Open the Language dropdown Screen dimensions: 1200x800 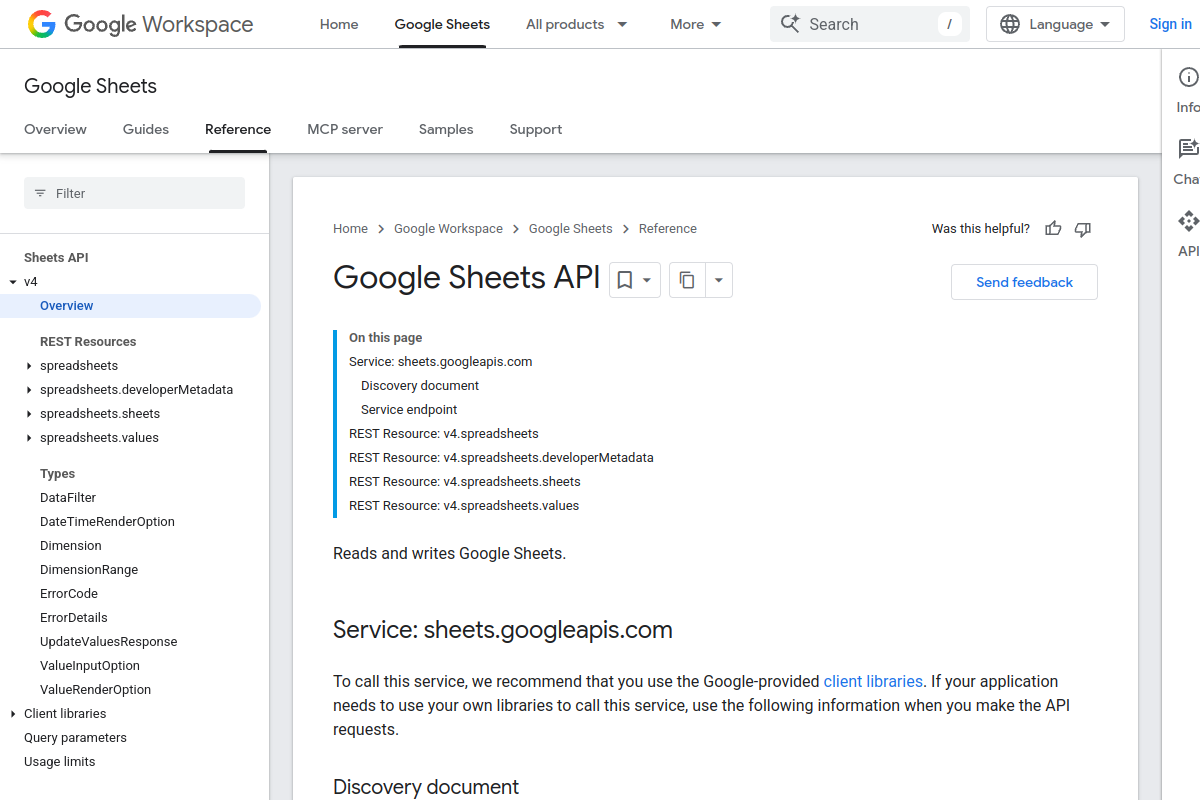tap(1055, 24)
